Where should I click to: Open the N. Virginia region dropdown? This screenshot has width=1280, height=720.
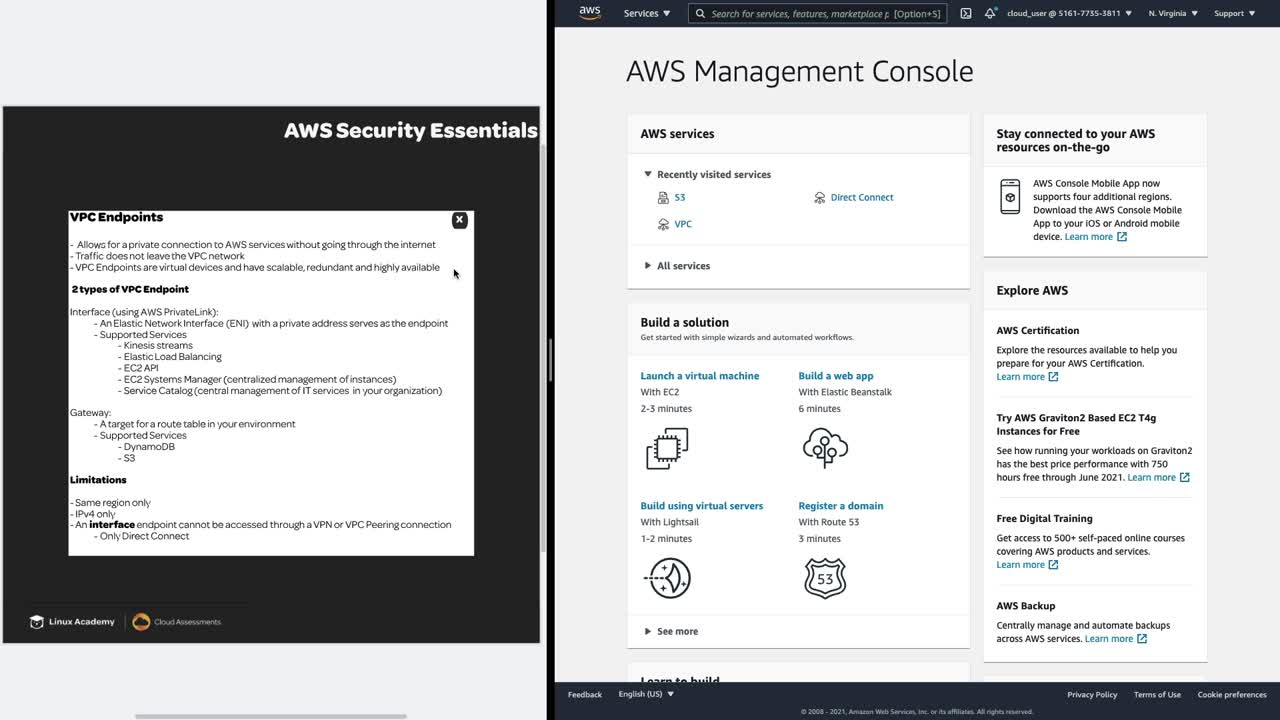coord(1173,14)
